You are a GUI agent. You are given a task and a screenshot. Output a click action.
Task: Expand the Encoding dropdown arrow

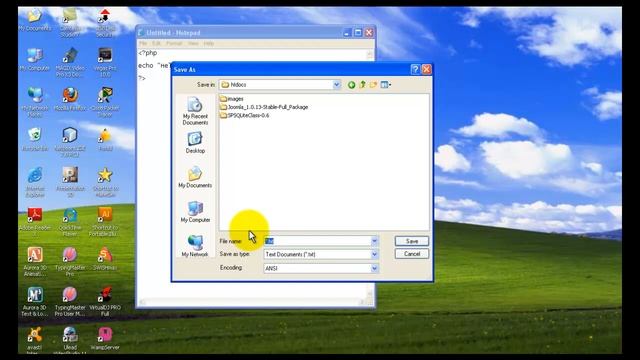(374, 269)
